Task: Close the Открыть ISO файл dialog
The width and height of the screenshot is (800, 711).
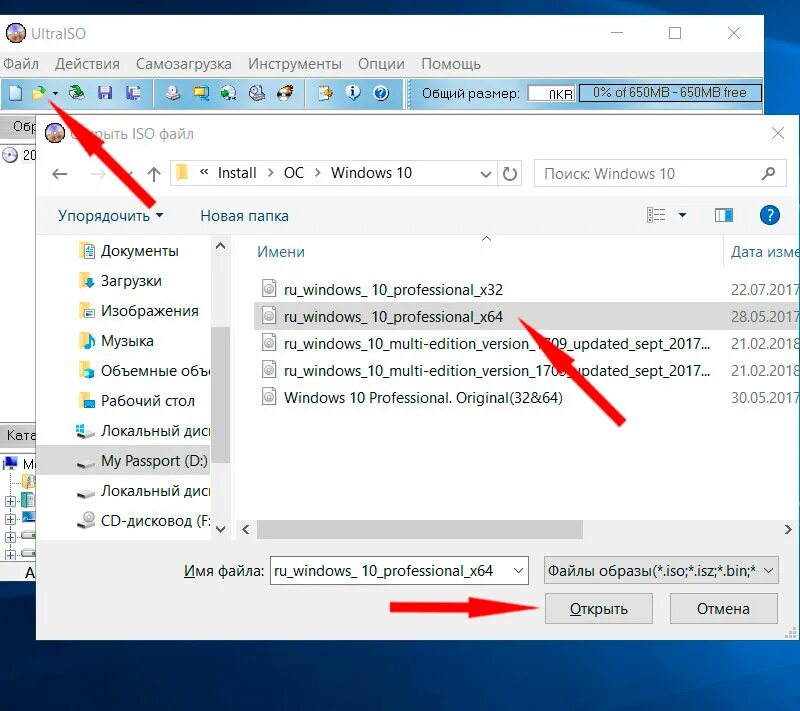Action: [x=778, y=134]
